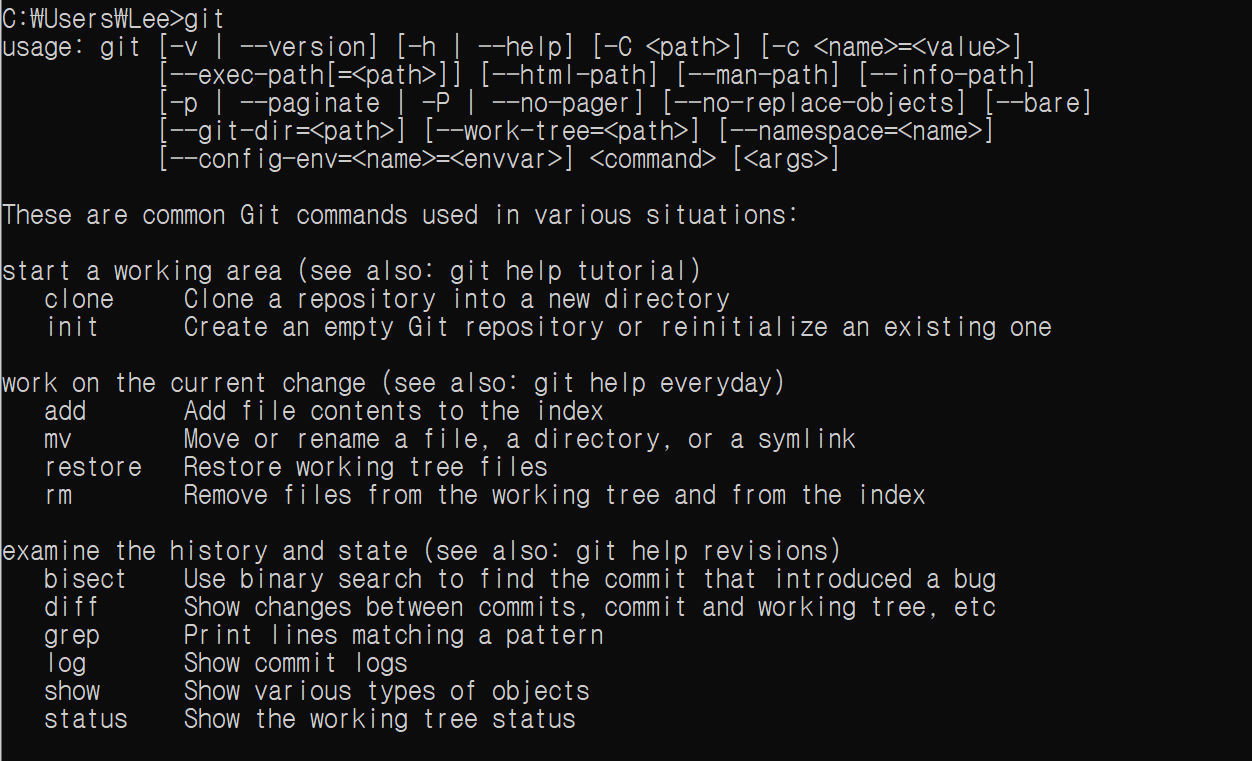Click the 'clone' command name
The width and height of the screenshot is (1252, 761).
point(79,299)
